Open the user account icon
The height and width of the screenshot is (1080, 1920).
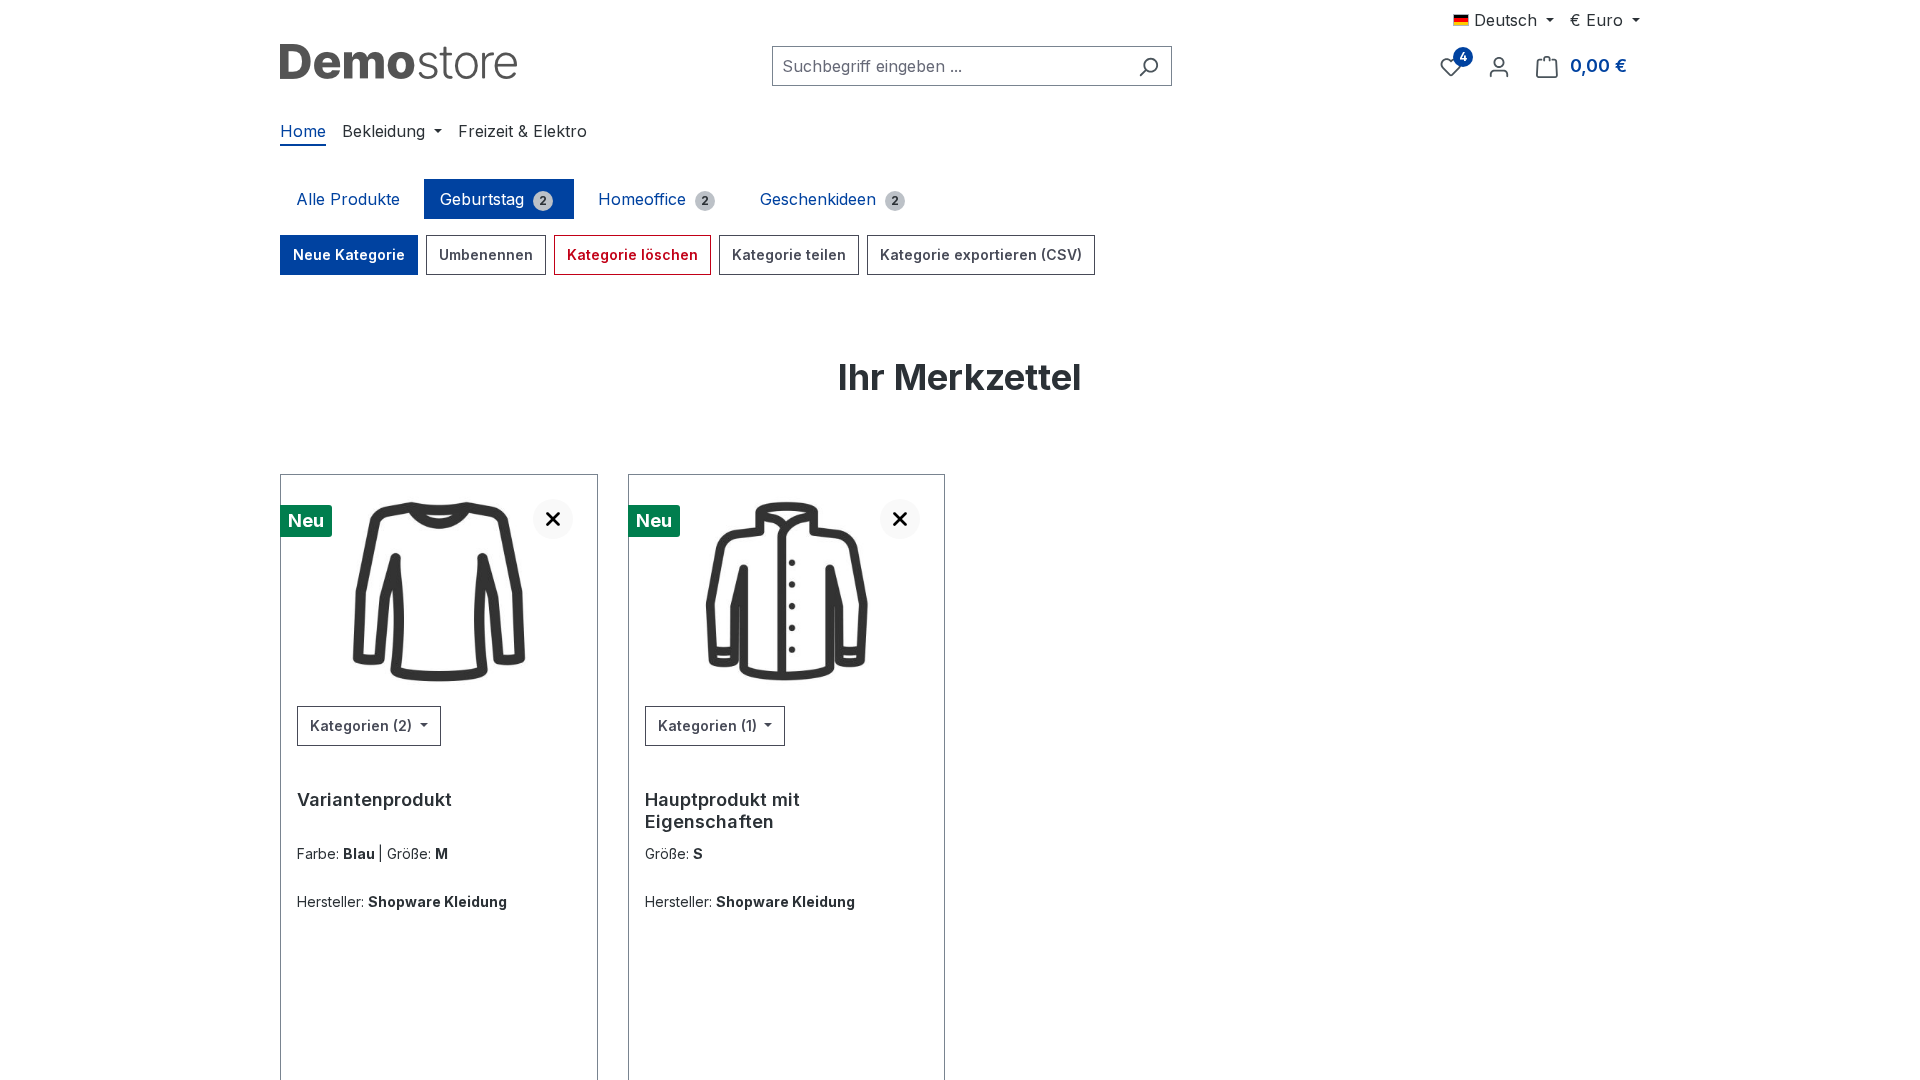(1499, 66)
